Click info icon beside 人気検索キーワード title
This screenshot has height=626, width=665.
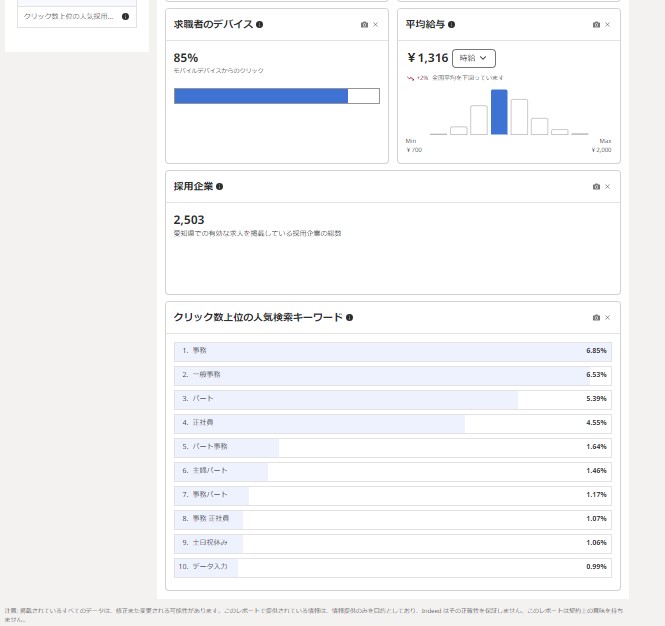(349, 317)
